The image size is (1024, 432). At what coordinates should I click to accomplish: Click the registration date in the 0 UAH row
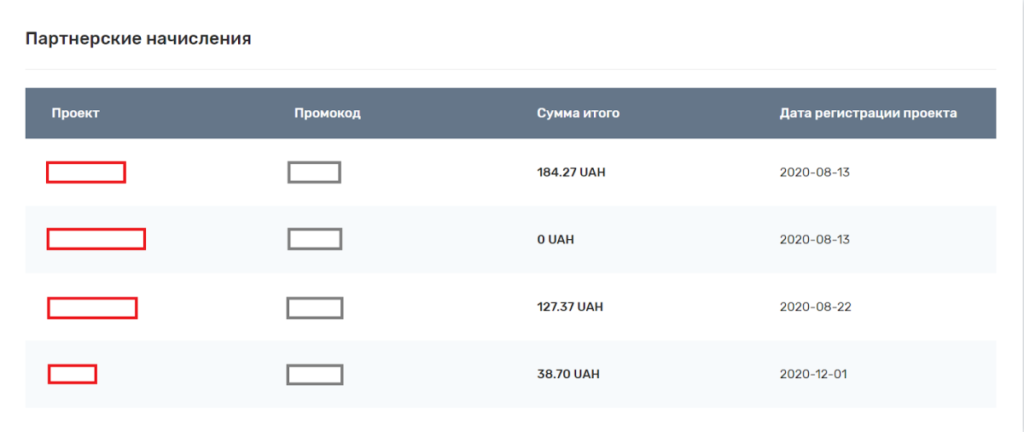pyautogui.click(x=813, y=240)
